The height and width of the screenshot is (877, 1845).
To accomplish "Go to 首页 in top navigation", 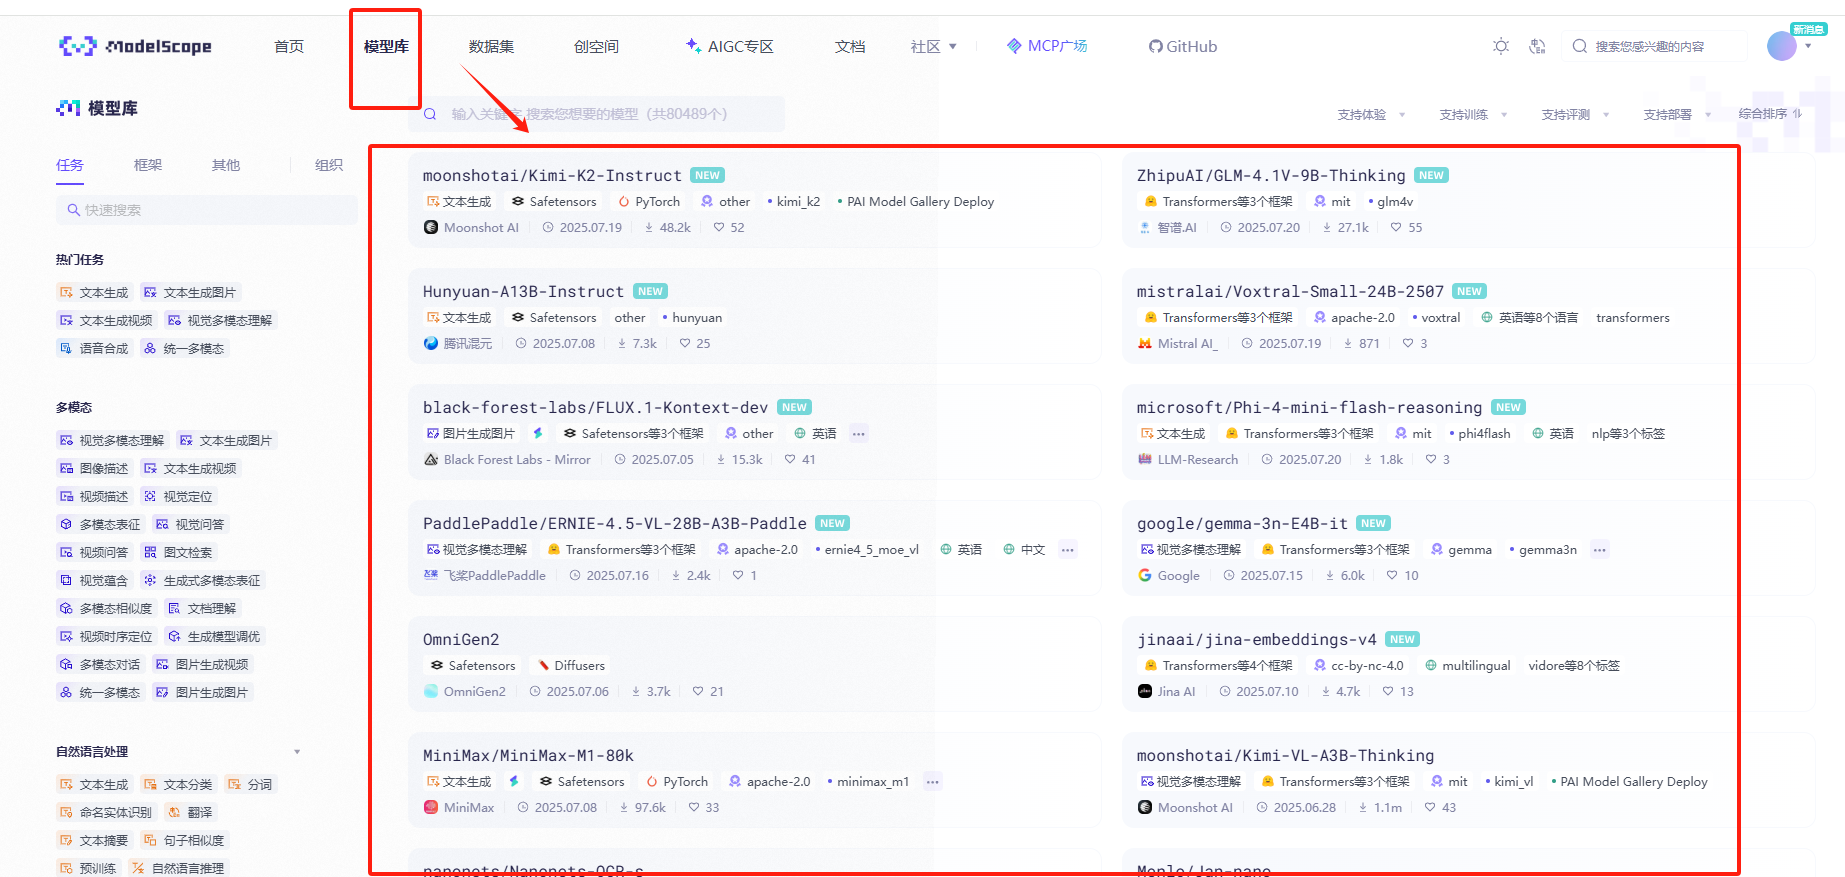I will (289, 46).
